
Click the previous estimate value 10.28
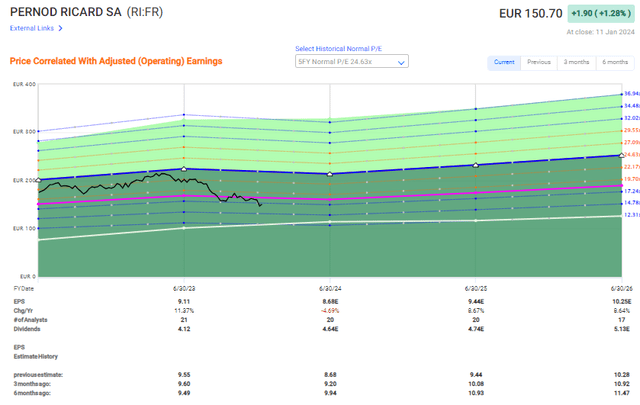coord(622,375)
